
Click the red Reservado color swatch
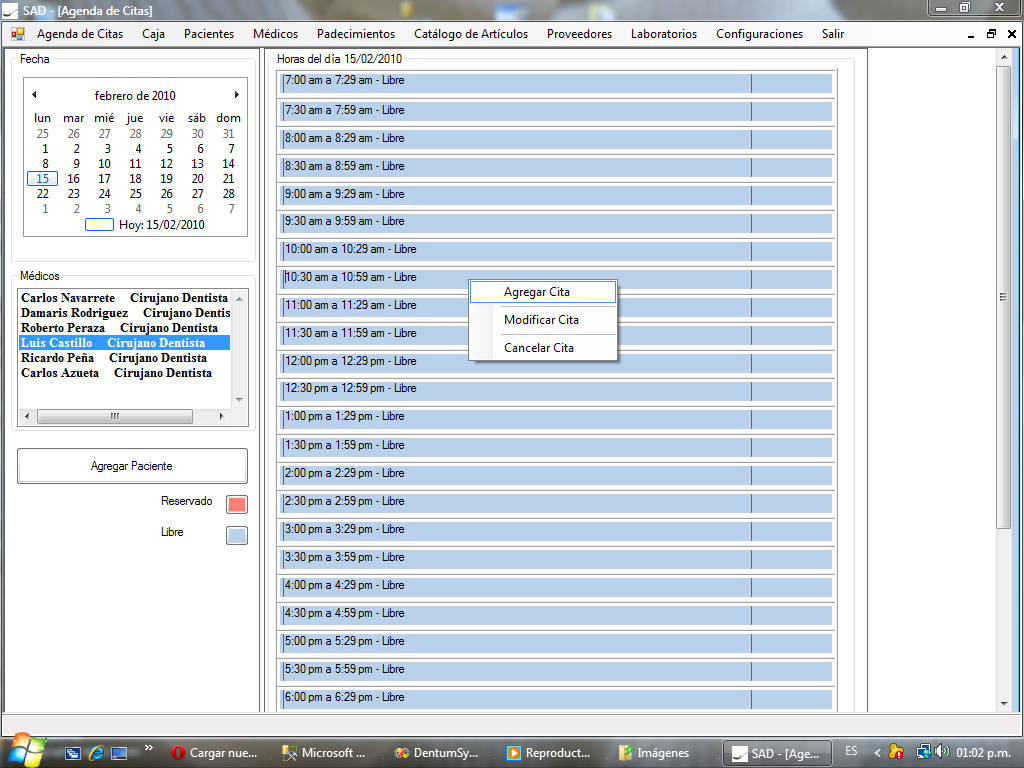237,504
